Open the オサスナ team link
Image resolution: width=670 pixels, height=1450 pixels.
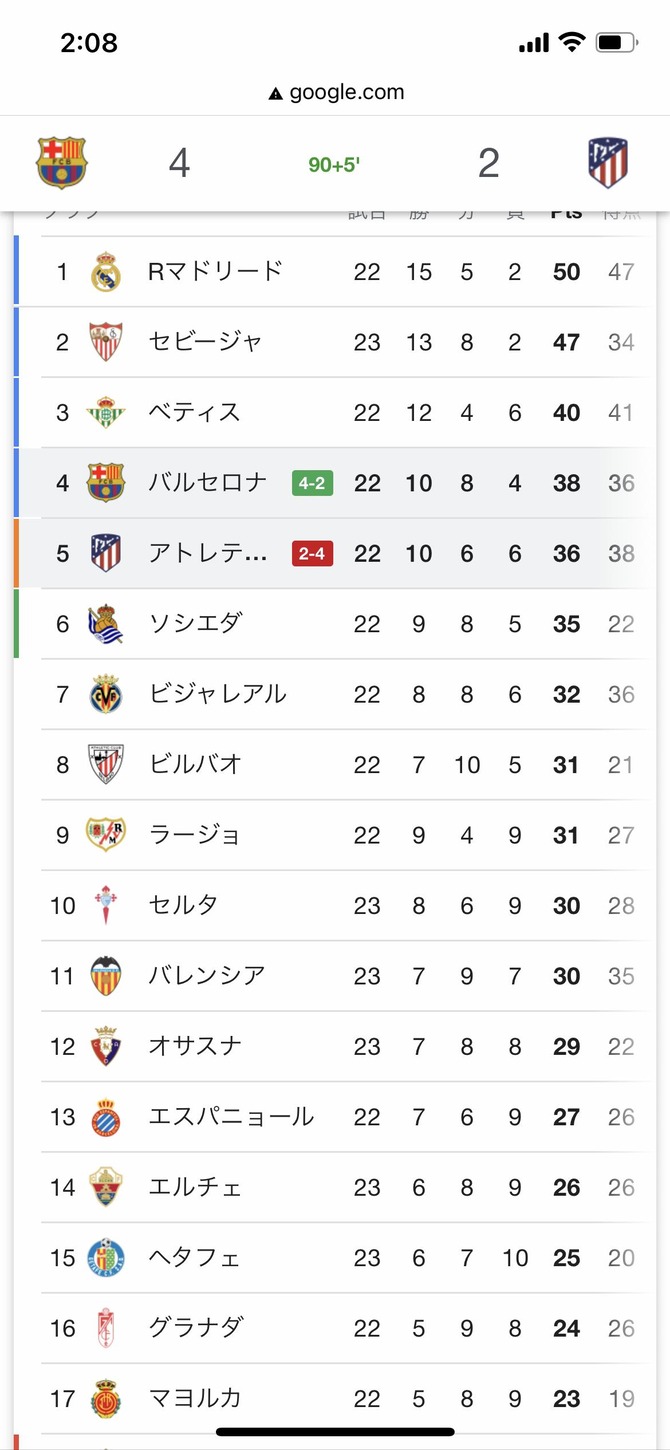click(195, 1046)
